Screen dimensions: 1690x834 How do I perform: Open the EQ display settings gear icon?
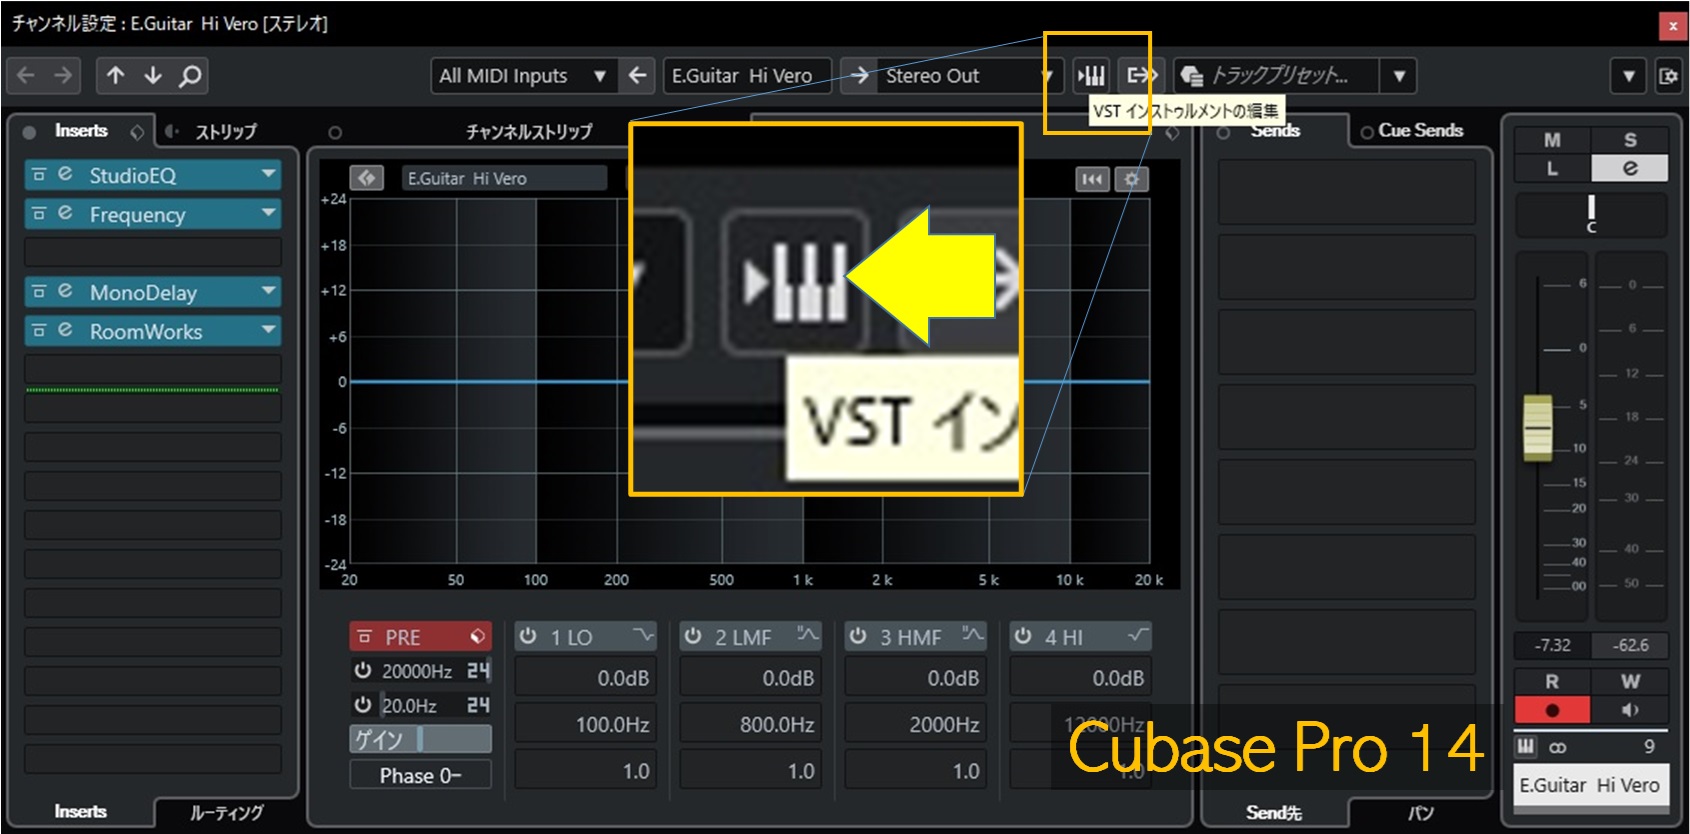pyautogui.click(x=1131, y=179)
